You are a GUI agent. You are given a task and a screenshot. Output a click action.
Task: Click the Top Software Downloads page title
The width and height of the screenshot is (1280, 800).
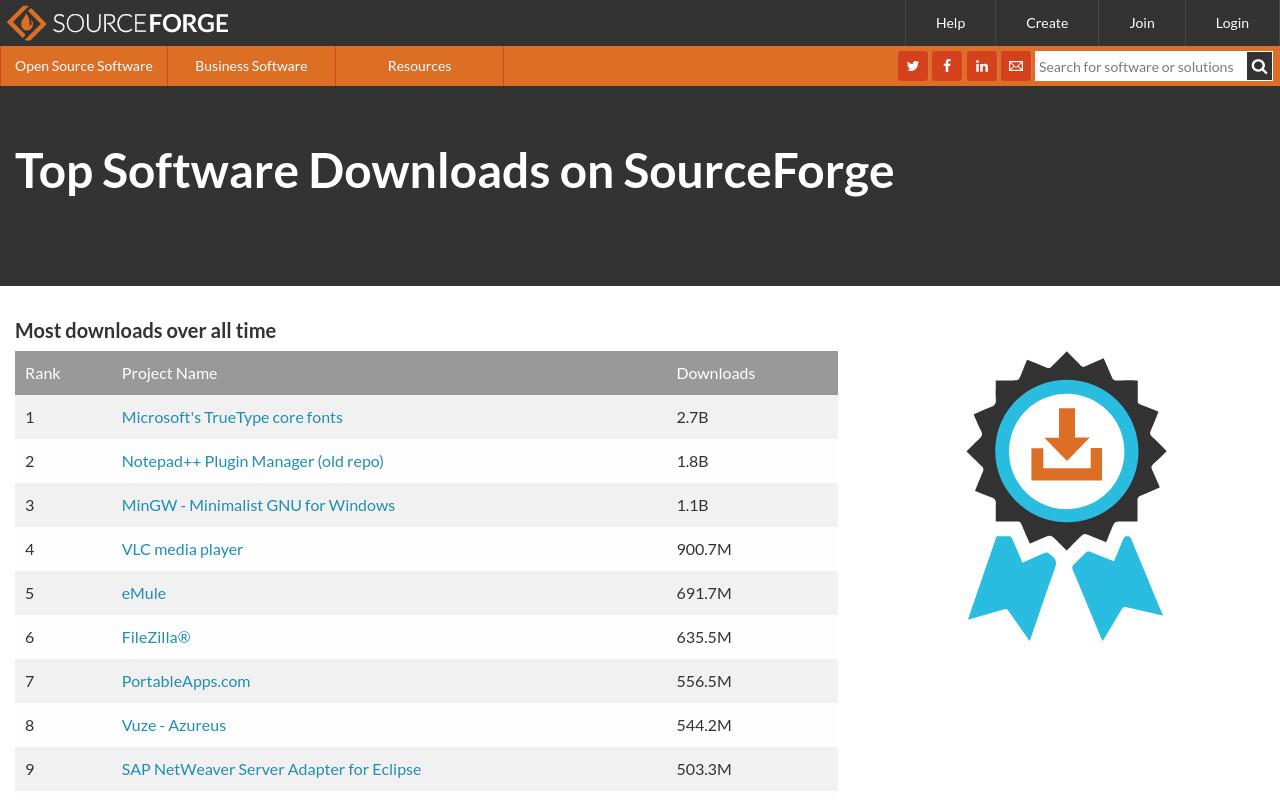[454, 171]
